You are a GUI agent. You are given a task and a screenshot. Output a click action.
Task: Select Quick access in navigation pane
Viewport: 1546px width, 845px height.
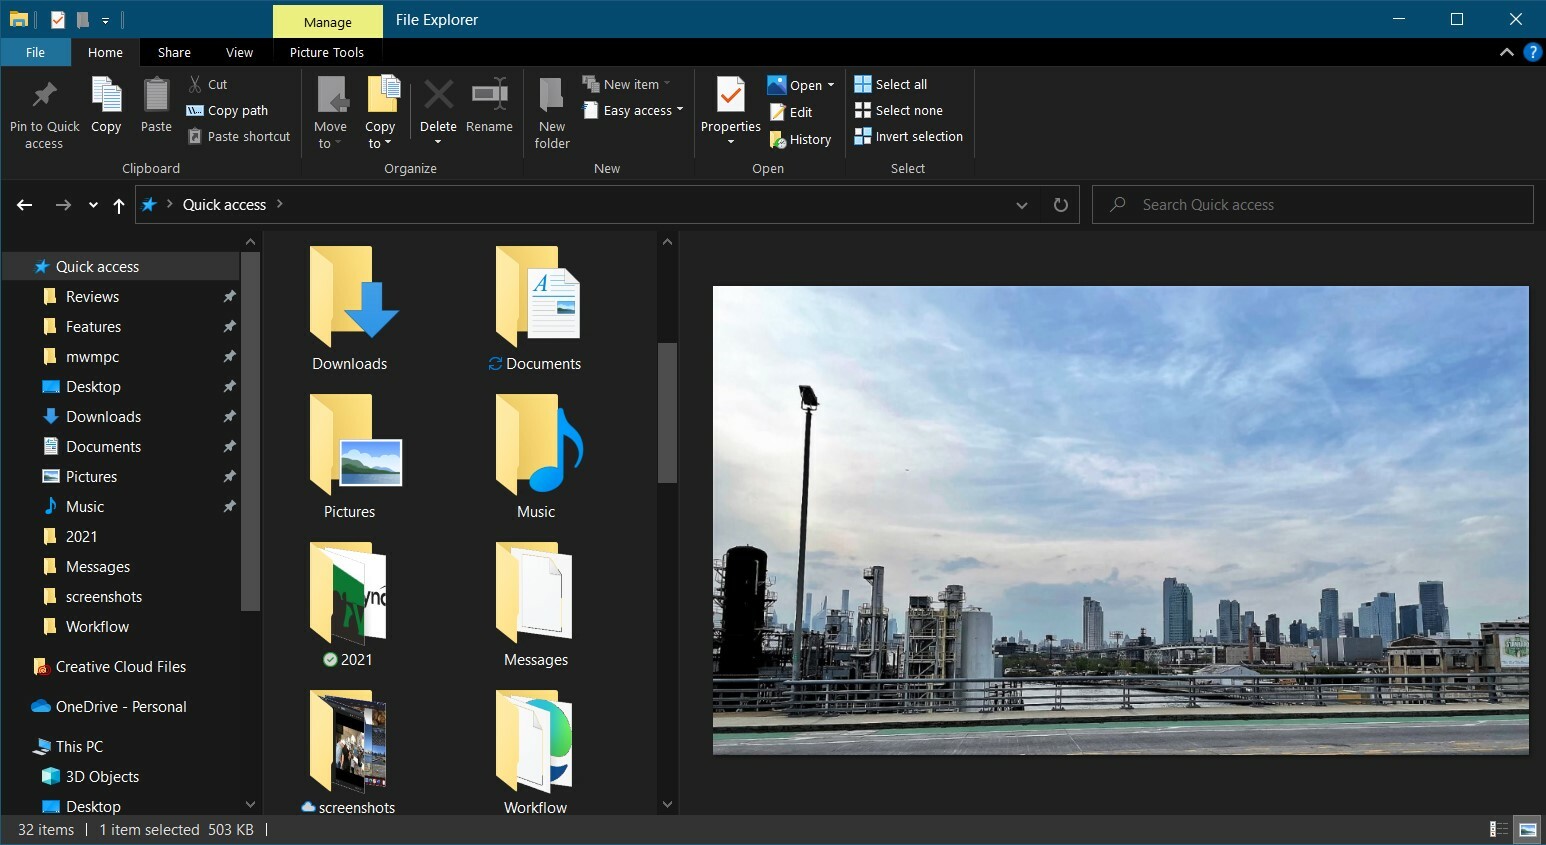pyautogui.click(x=120, y=267)
